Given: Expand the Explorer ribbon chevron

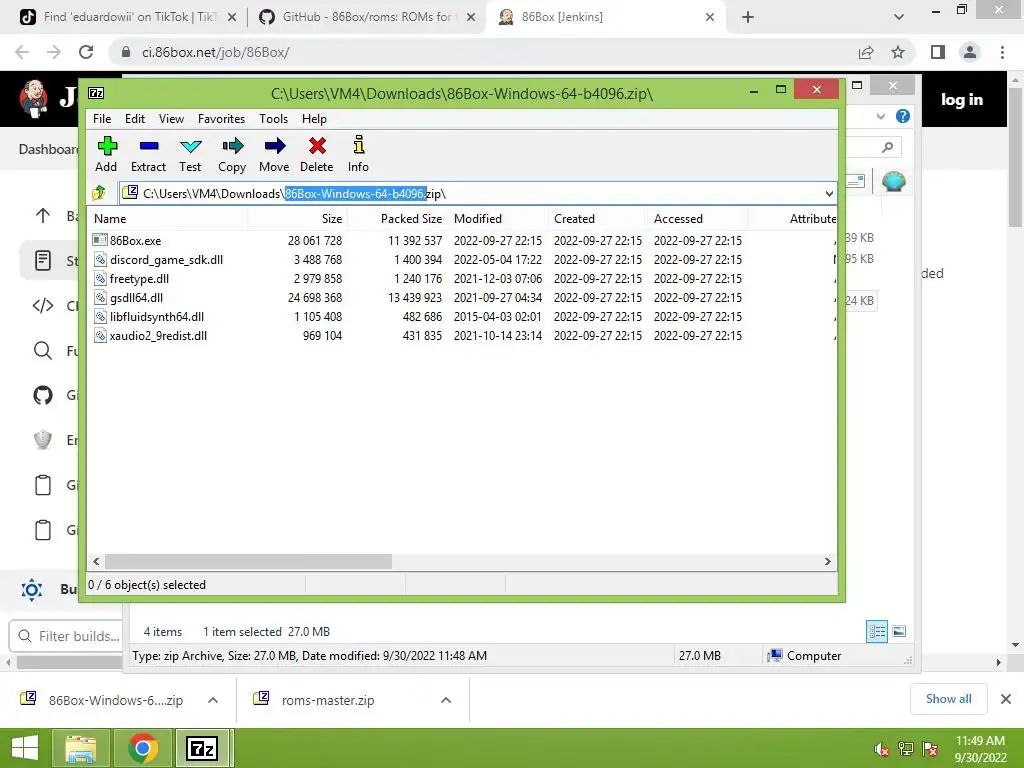Looking at the screenshot, I should (x=881, y=116).
